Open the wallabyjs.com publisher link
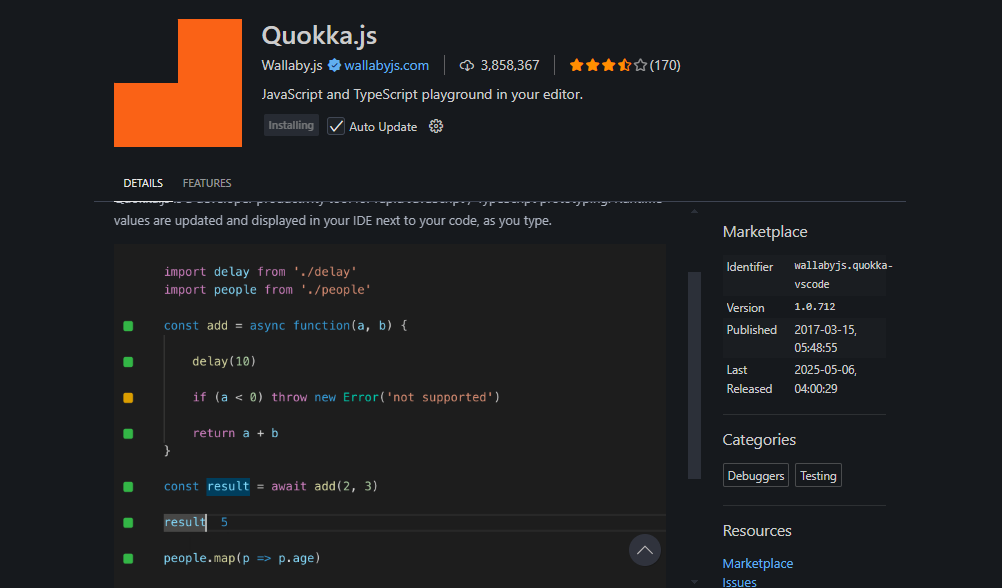1002x588 pixels. (387, 65)
